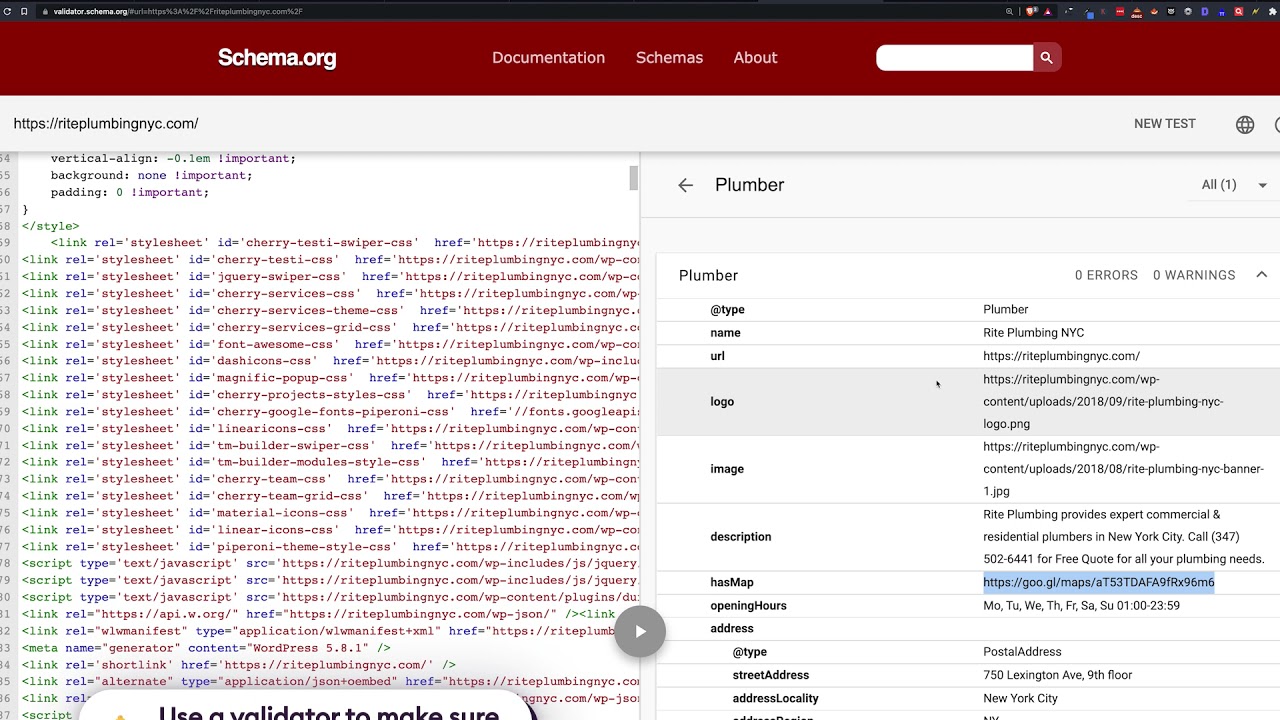Click the url value https://riteplumbingnyc.com/
This screenshot has height=720, width=1280.
tap(1061, 356)
